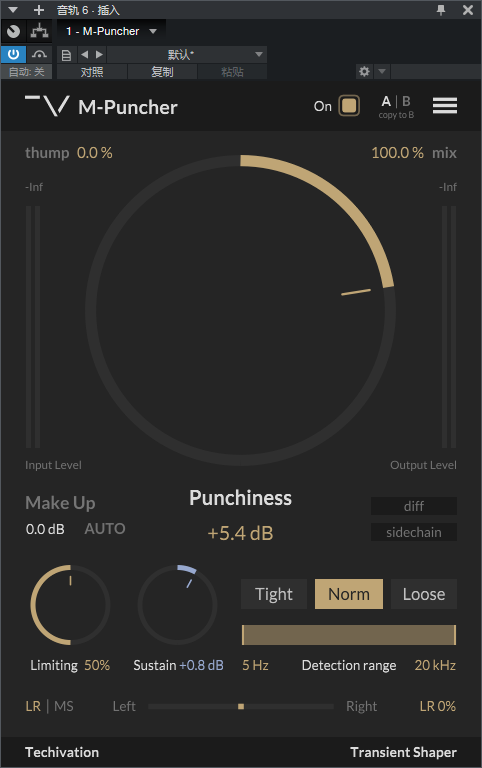Click the plus icon to add insert
Screen dimensions: 482x768
(x=39, y=10)
